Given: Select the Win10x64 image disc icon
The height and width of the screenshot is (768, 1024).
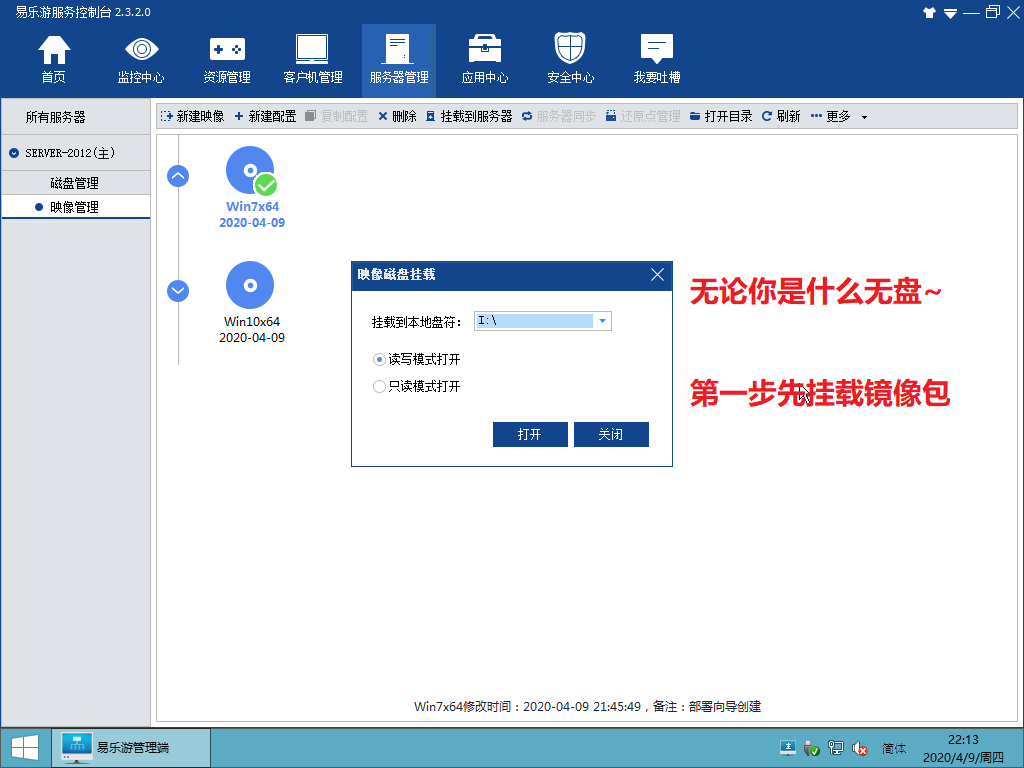Looking at the screenshot, I should [x=250, y=285].
